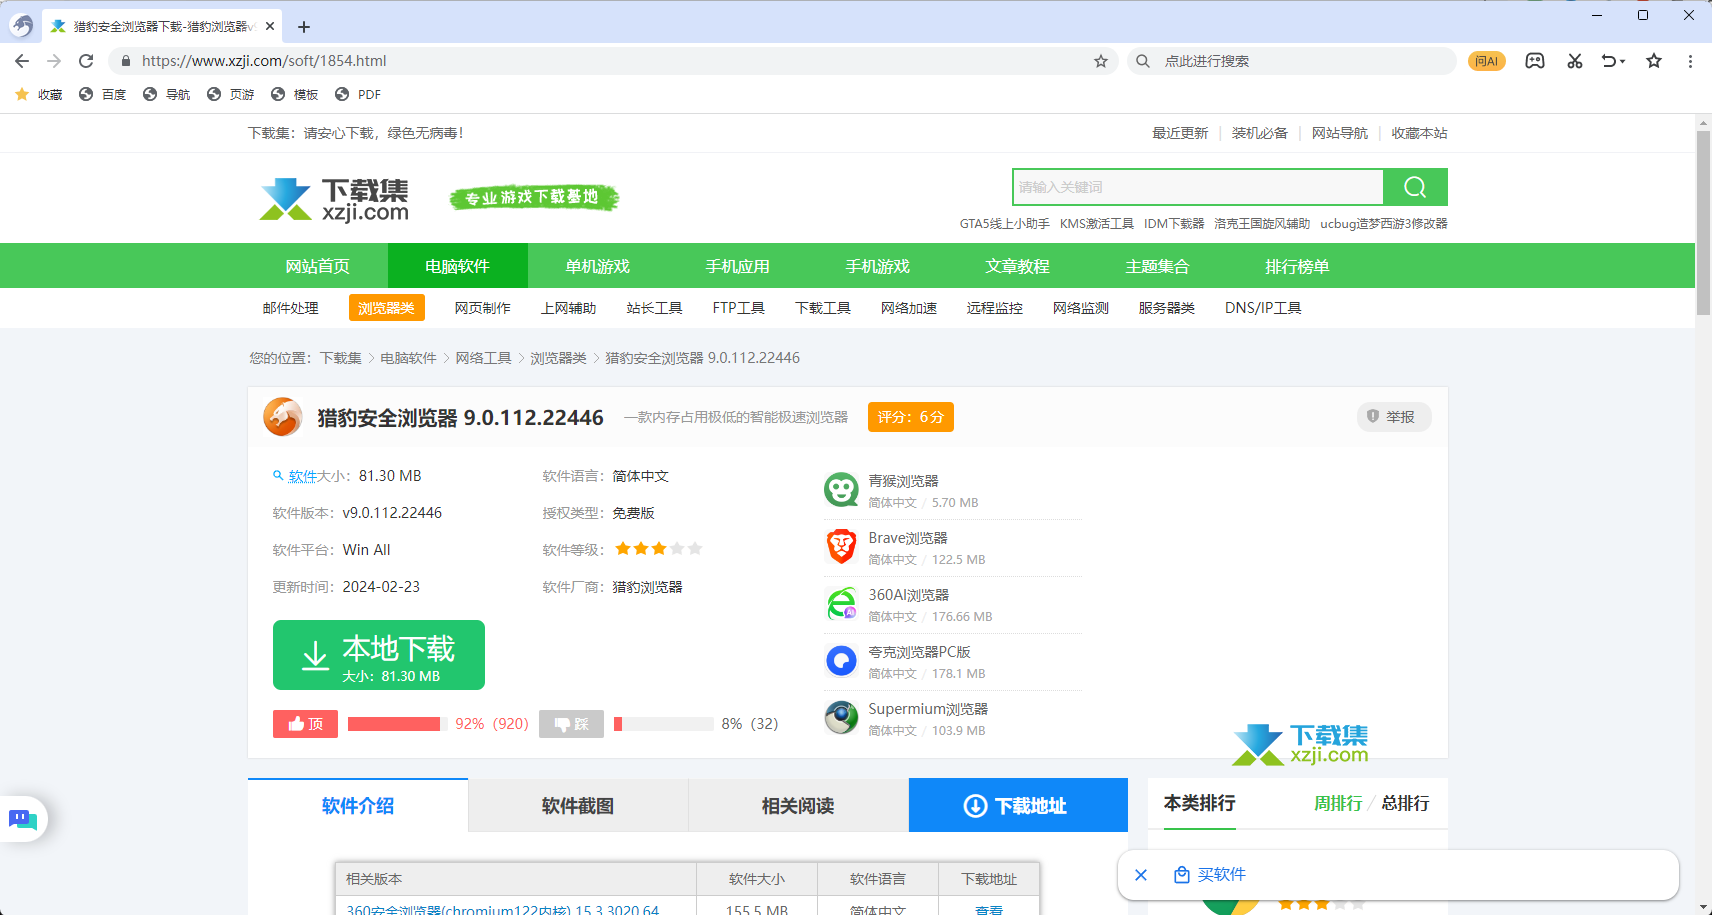Click the 买软件 shopping bag link
The image size is (1712, 915).
pyautogui.click(x=1210, y=875)
